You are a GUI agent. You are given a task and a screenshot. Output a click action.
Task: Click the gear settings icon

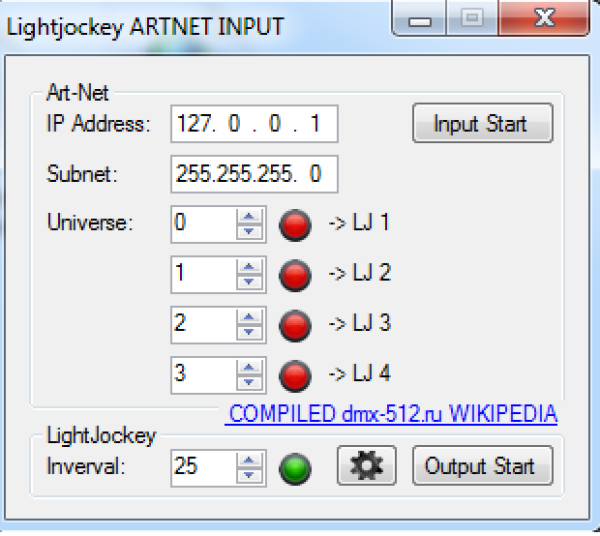coord(367,466)
